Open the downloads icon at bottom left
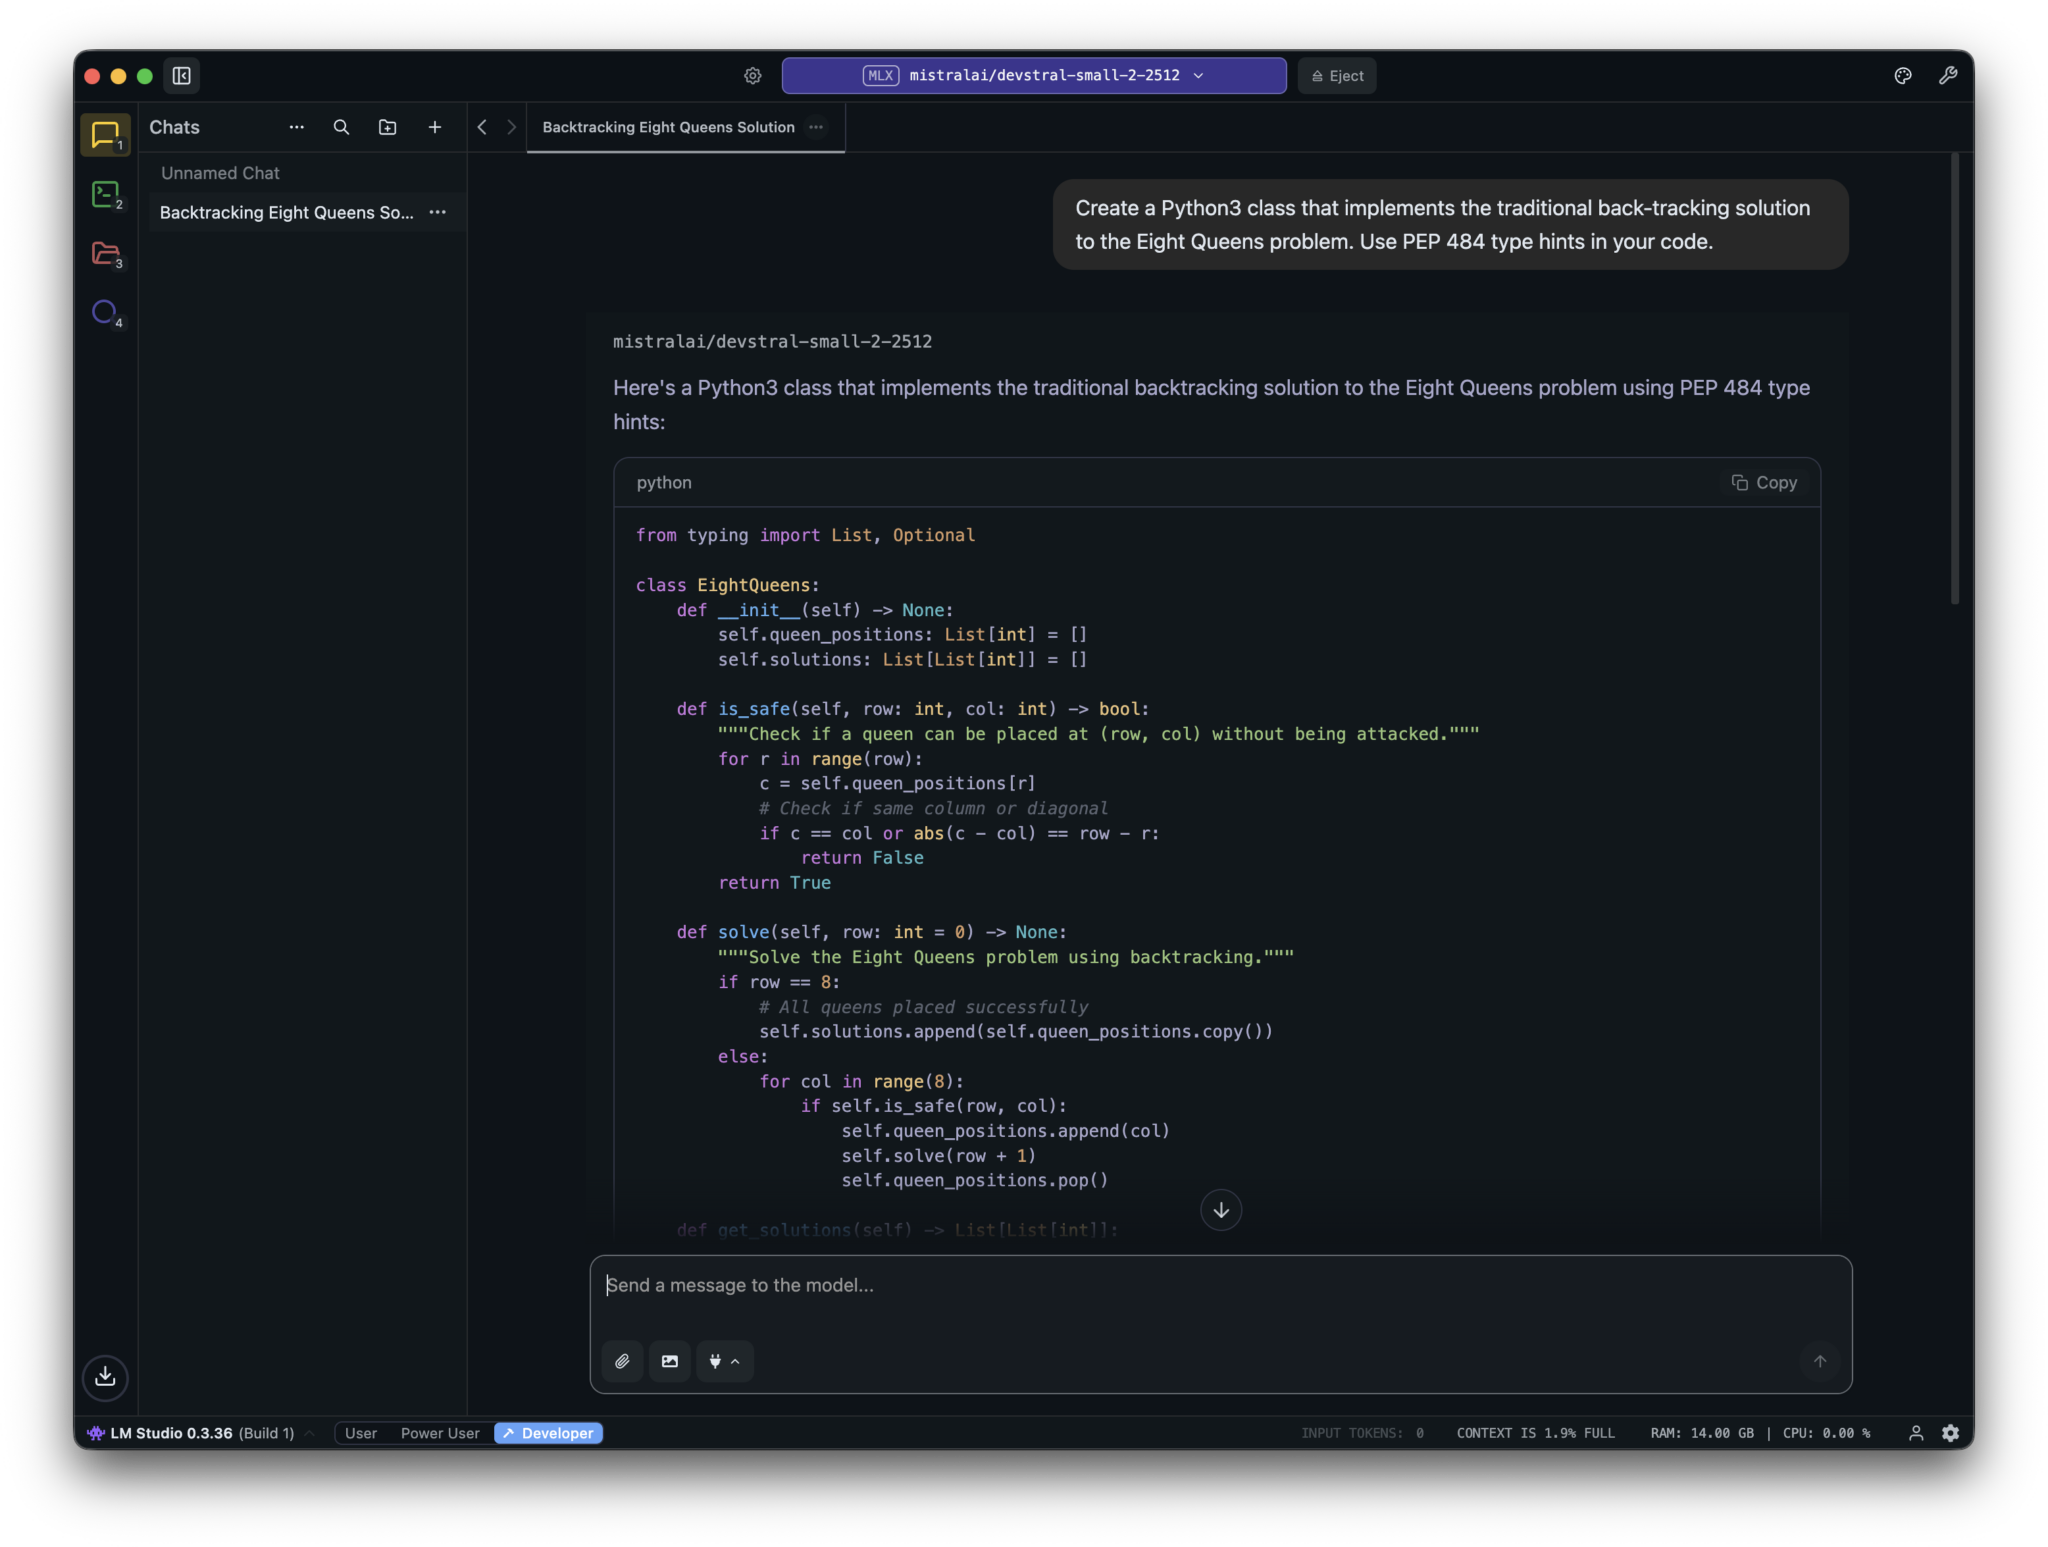The image size is (2048, 1547). click(x=104, y=1378)
